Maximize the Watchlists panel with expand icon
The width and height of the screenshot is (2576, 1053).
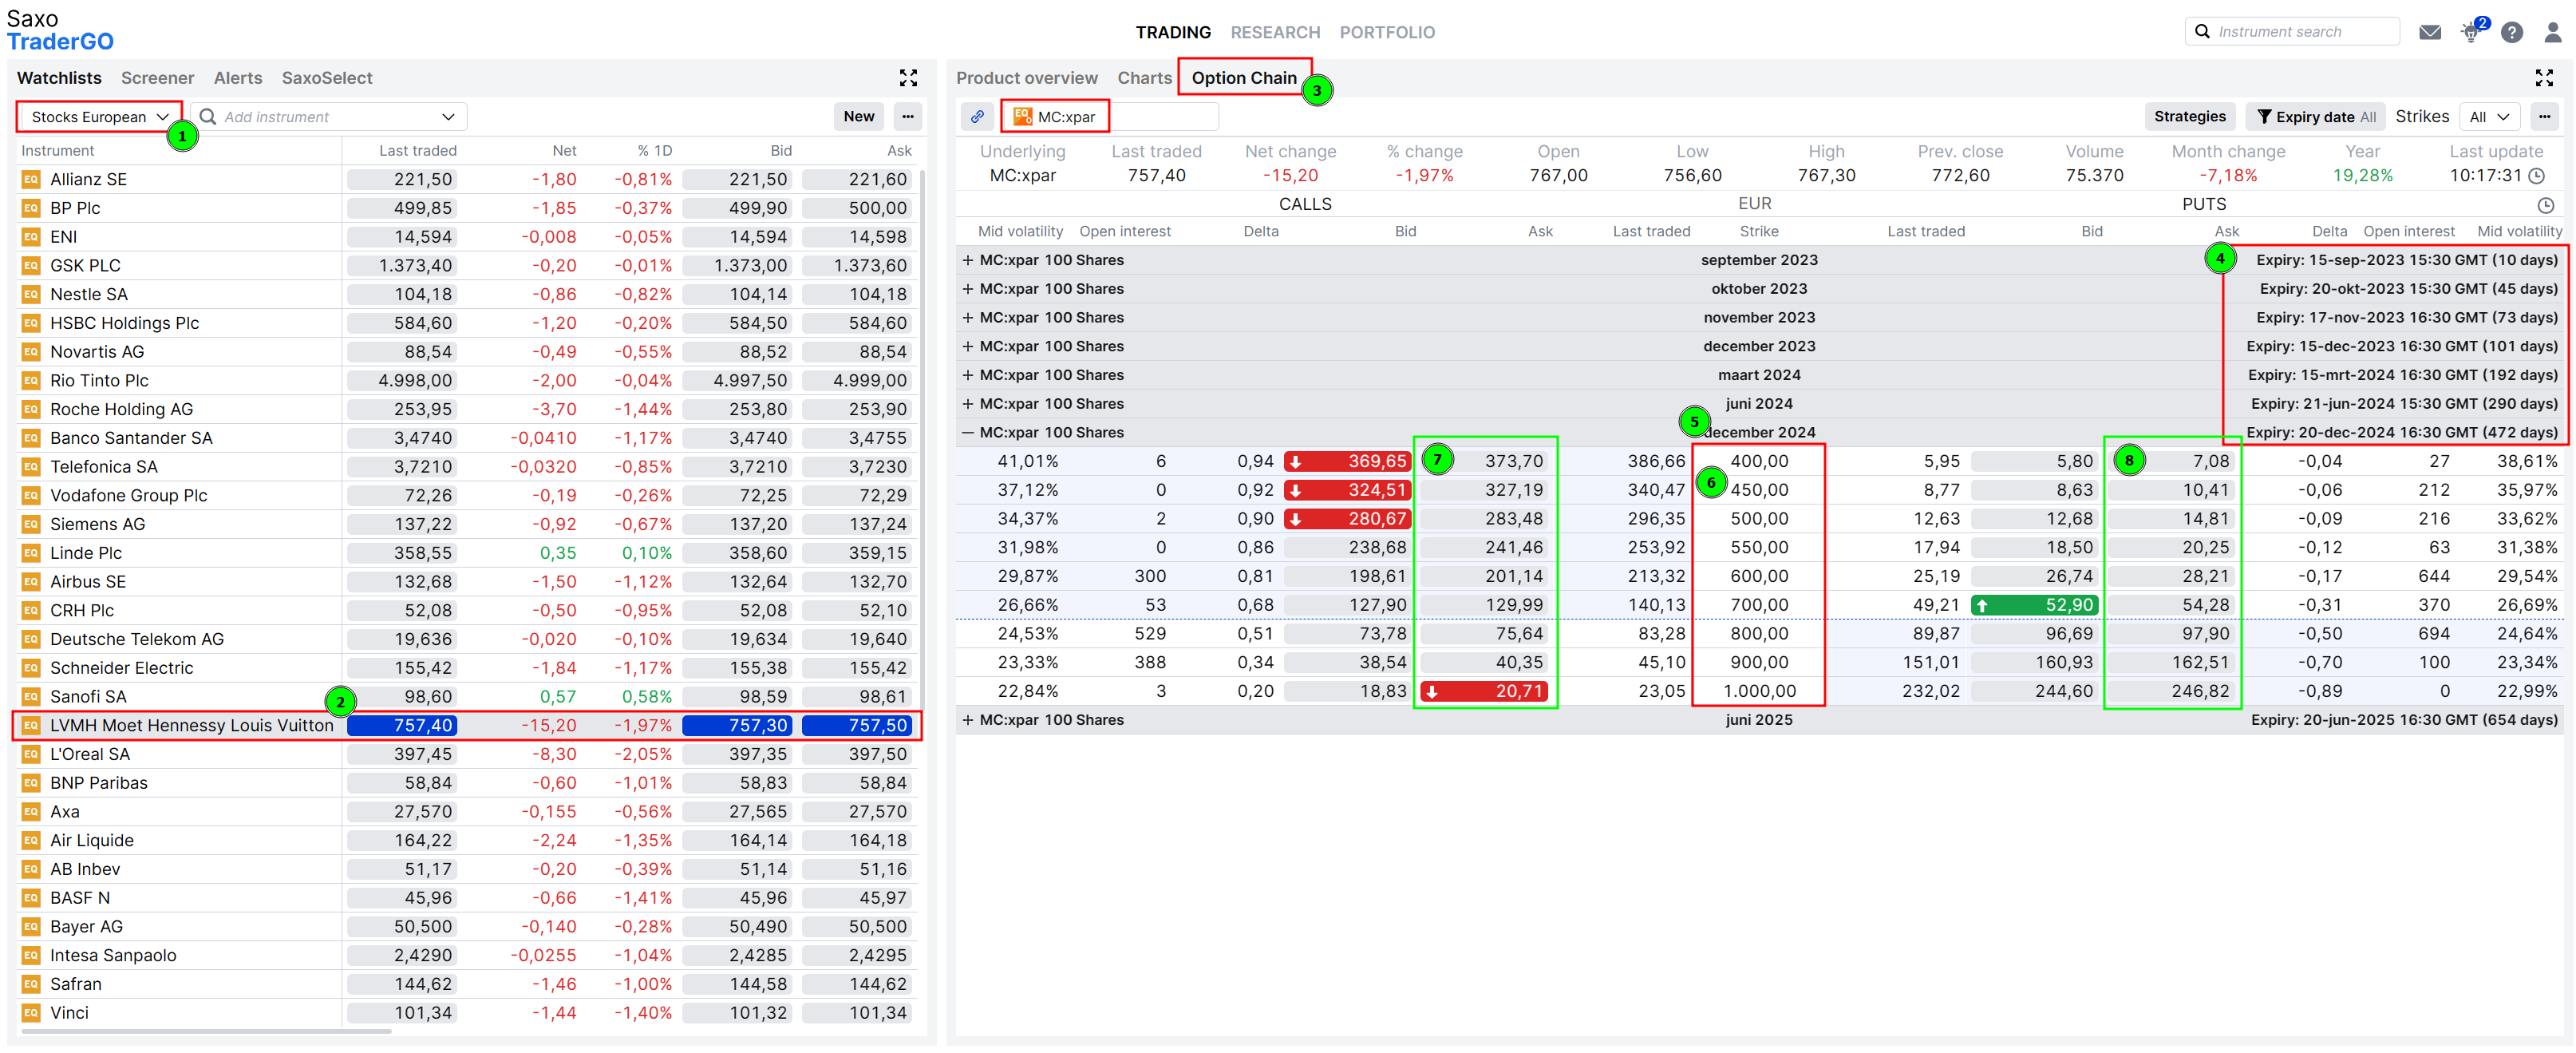pyautogui.click(x=907, y=78)
